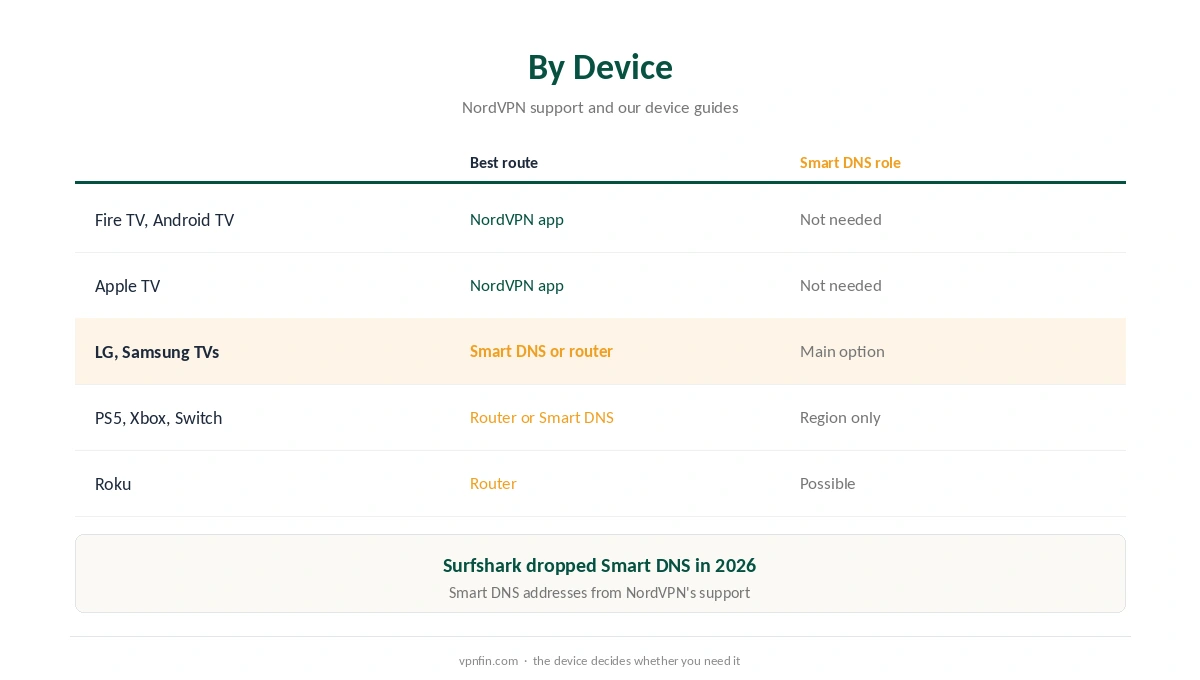The width and height of the screenshot is (1200, 680).
Task: Click the 'Possible' cell
Action: (828, 483)
